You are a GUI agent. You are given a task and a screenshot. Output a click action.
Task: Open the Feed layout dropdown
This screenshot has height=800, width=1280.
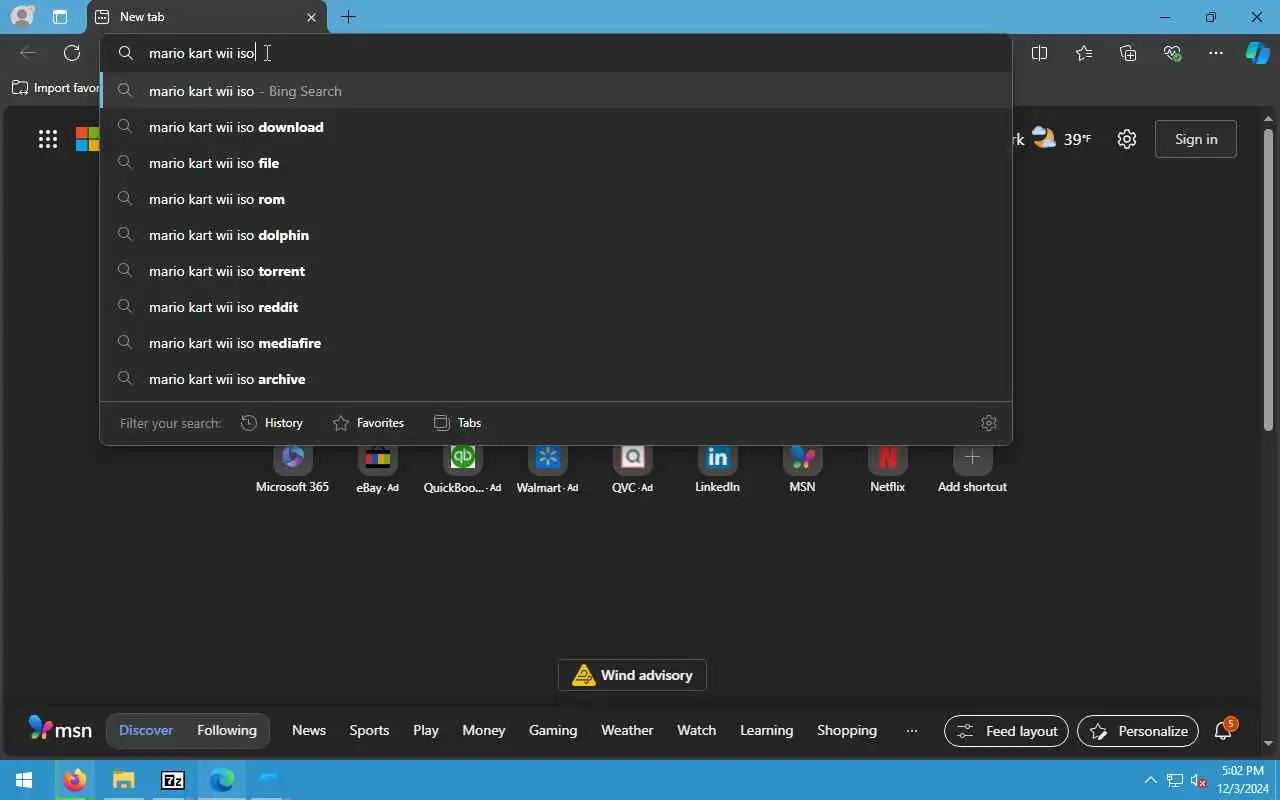pos(1006,731)
